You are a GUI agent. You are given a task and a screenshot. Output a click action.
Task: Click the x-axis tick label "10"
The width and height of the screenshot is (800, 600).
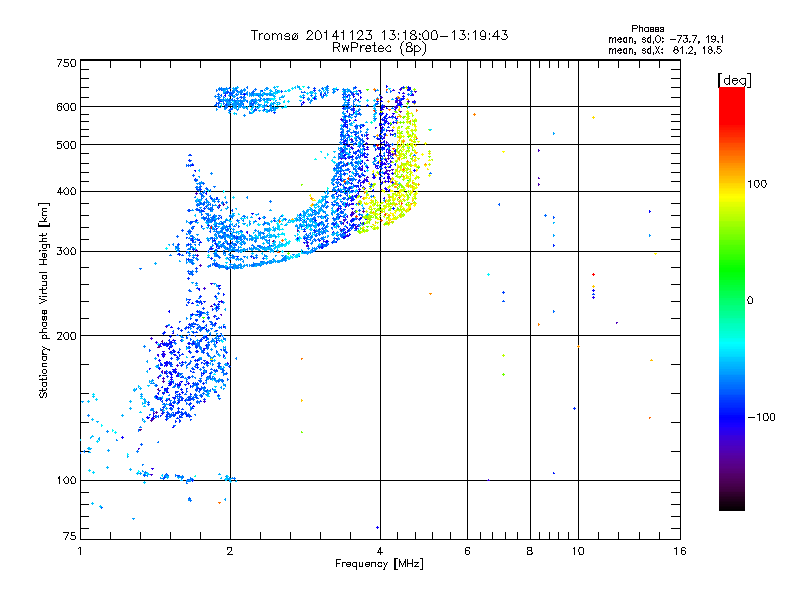(x=578, y=551)
